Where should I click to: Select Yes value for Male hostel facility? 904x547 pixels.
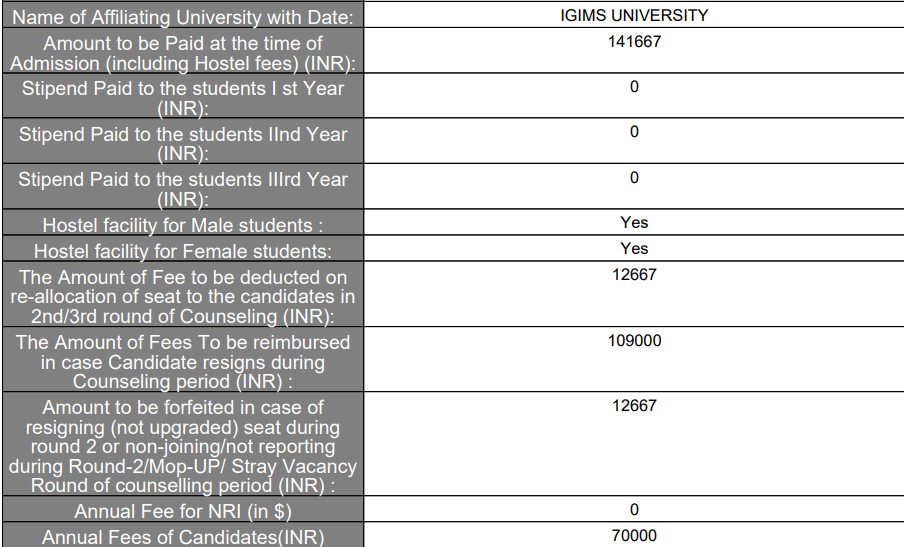[634, 223]
